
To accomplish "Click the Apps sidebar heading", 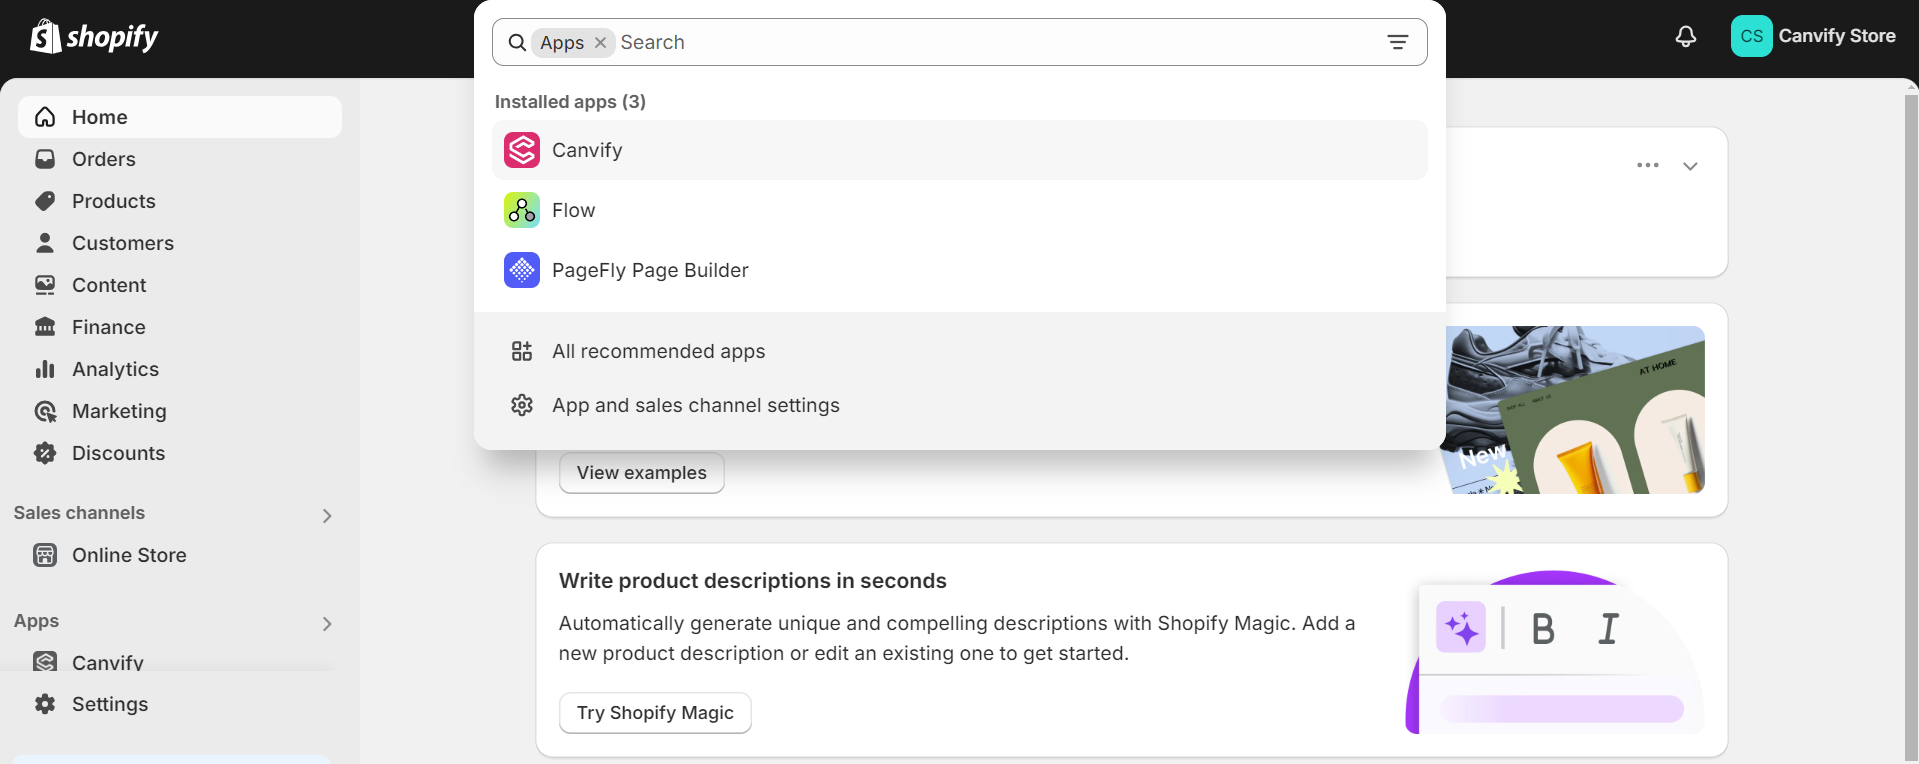I will tap(36, 621).
